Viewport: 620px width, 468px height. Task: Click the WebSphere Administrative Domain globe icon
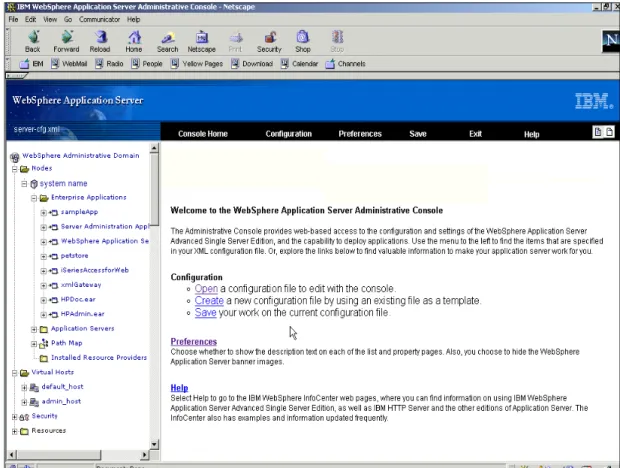pos(15,157)
